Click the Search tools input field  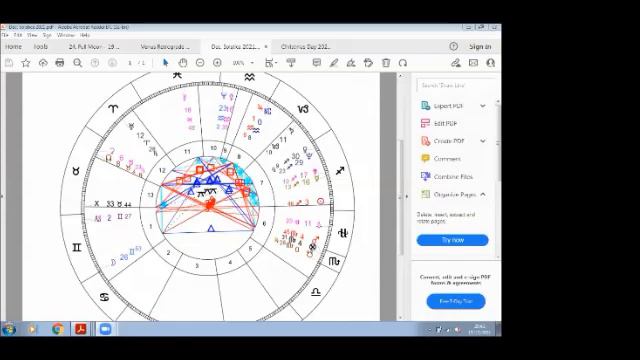(x=456, y=85)
